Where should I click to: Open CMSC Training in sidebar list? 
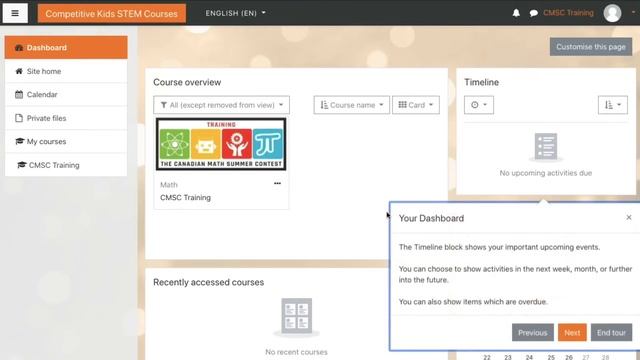66,165
